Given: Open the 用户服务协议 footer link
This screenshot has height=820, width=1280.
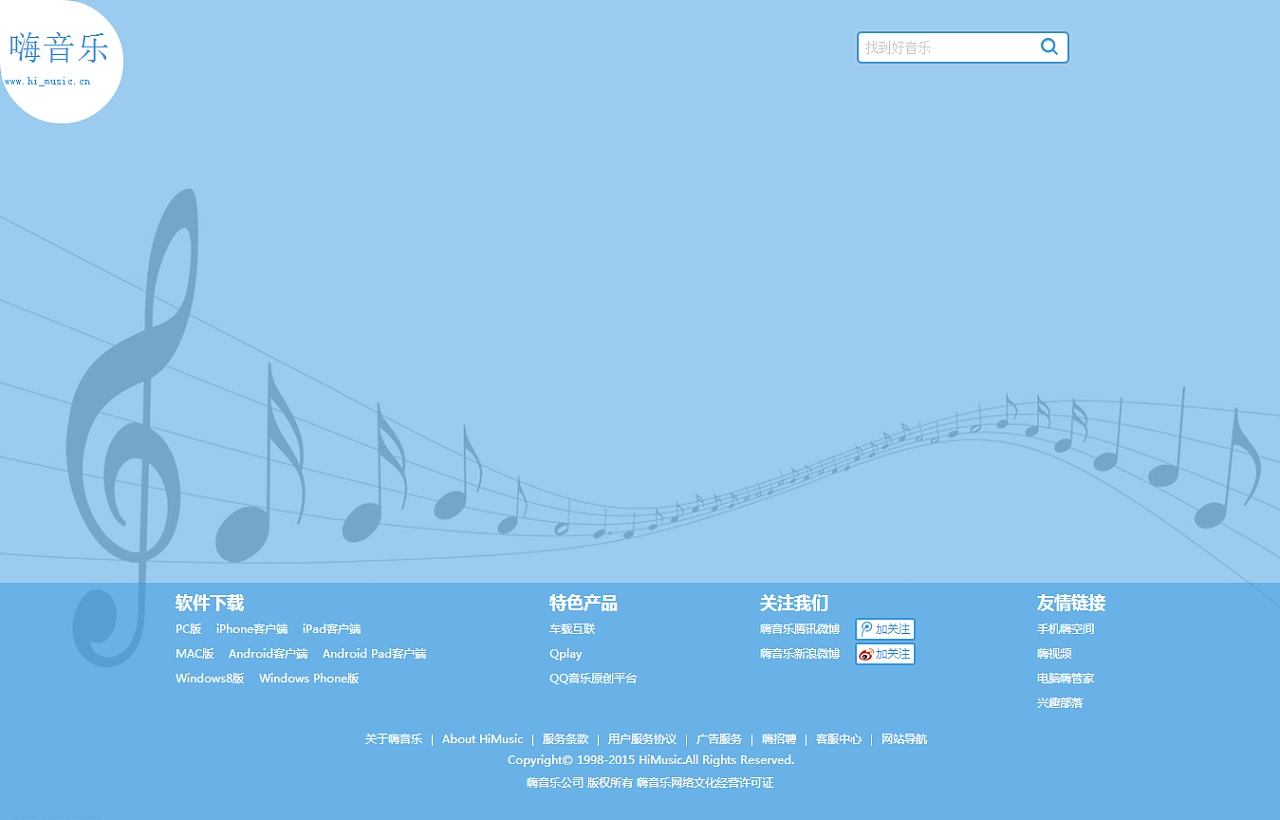Looking at the screenshot, I should click(642, 739).
